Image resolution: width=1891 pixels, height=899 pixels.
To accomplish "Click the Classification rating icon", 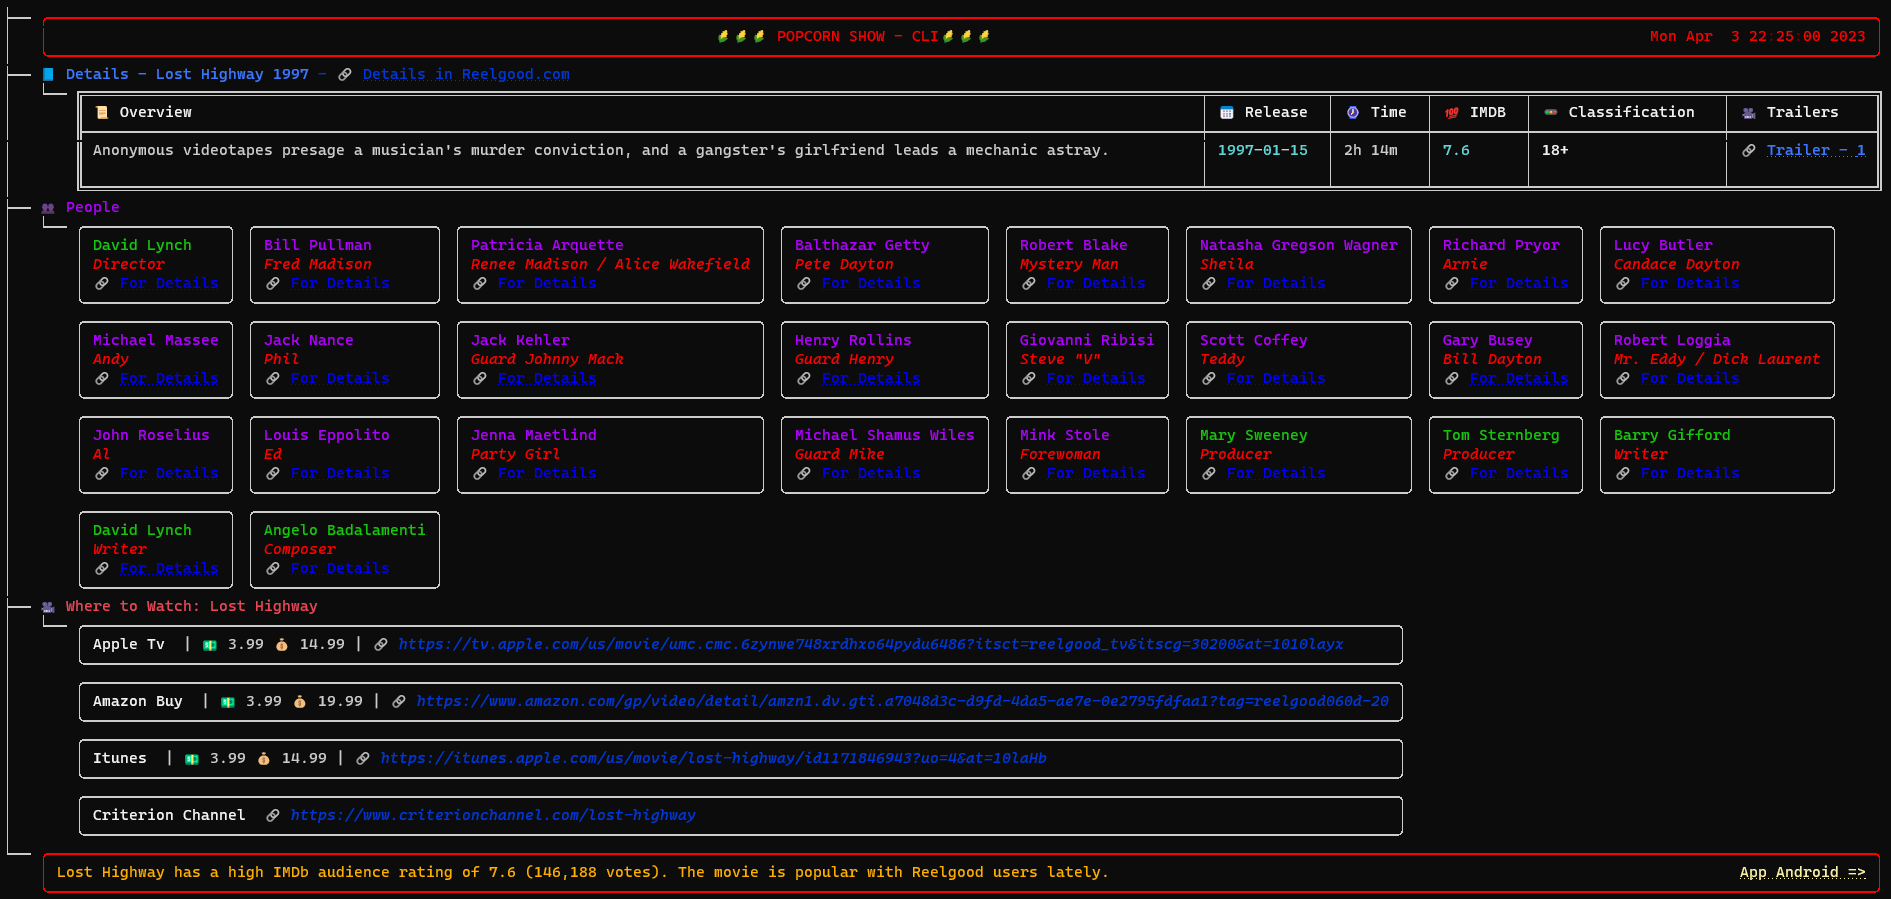I will pos(1550,113).
